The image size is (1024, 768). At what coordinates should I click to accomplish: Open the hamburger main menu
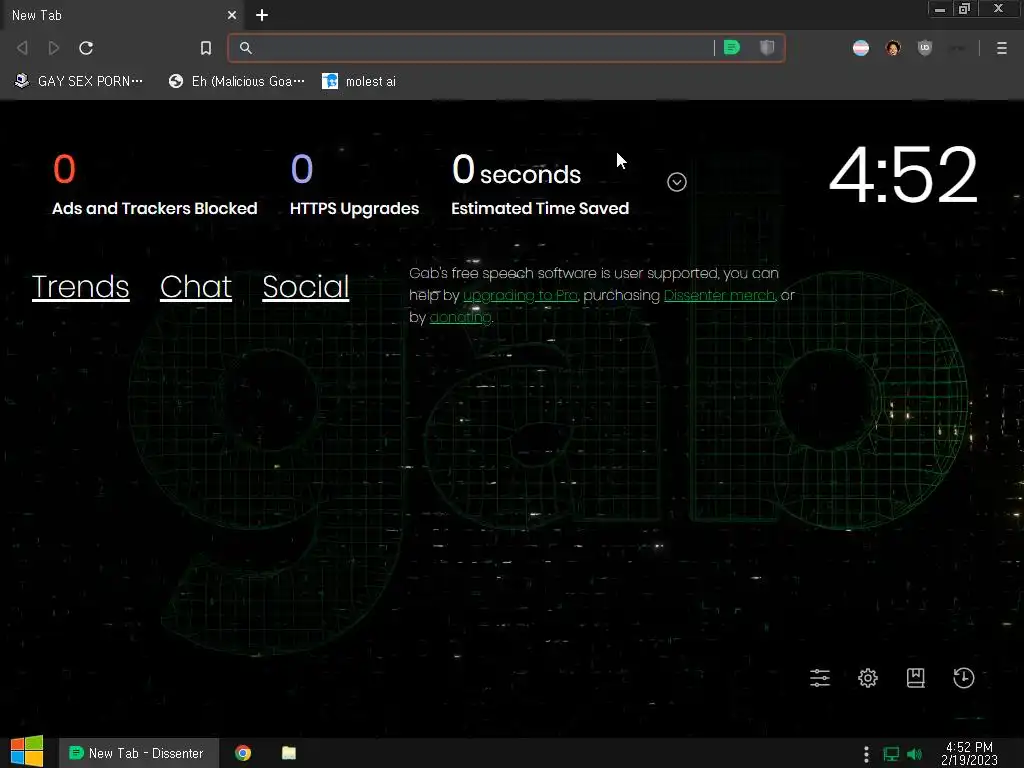pyautogui.click(x=1002, y=48)
